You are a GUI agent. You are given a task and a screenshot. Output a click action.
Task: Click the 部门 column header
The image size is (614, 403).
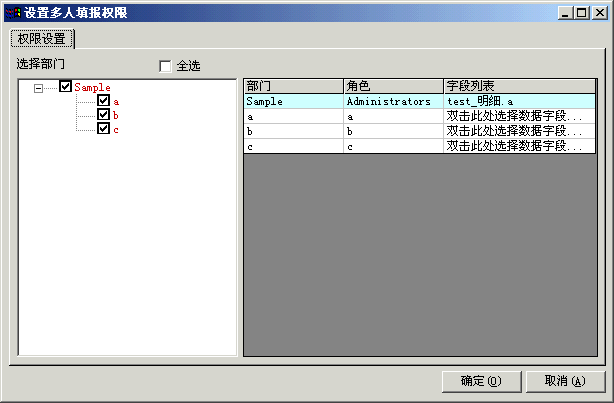294,86
